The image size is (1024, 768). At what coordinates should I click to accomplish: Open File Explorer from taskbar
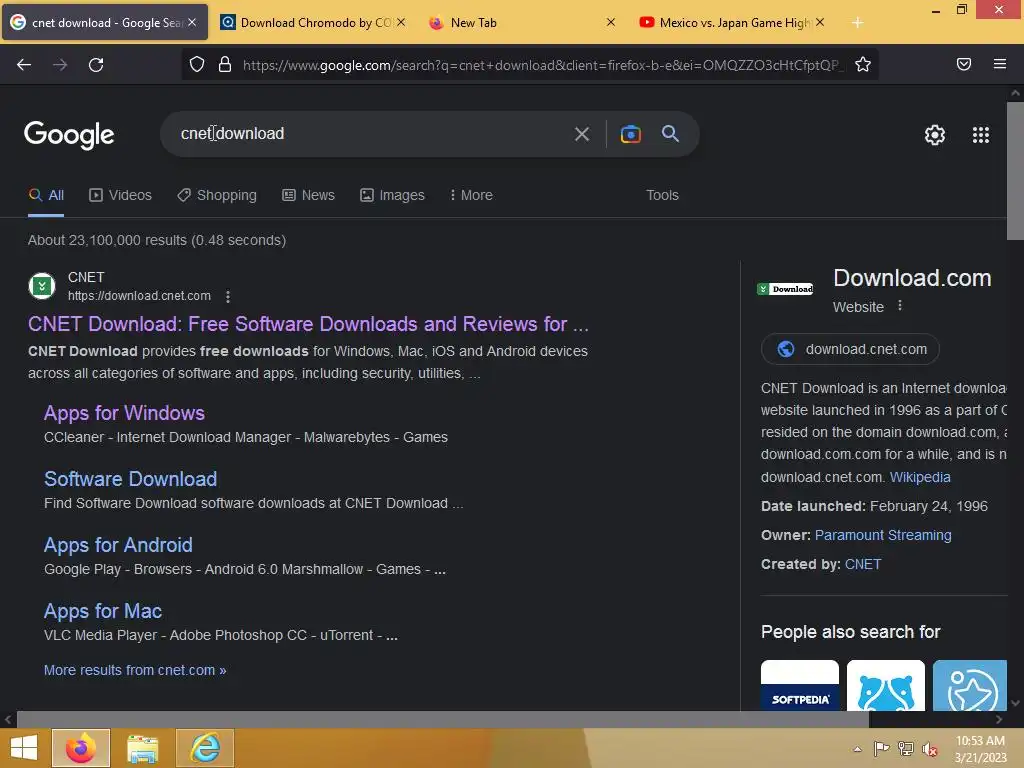click(x=142, y=748)
